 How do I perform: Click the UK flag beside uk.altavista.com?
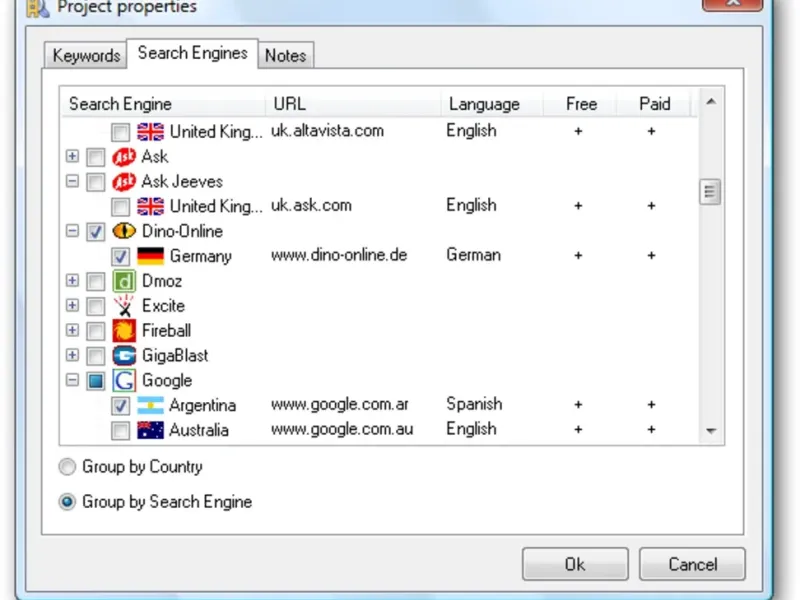[x=151, y=132]
